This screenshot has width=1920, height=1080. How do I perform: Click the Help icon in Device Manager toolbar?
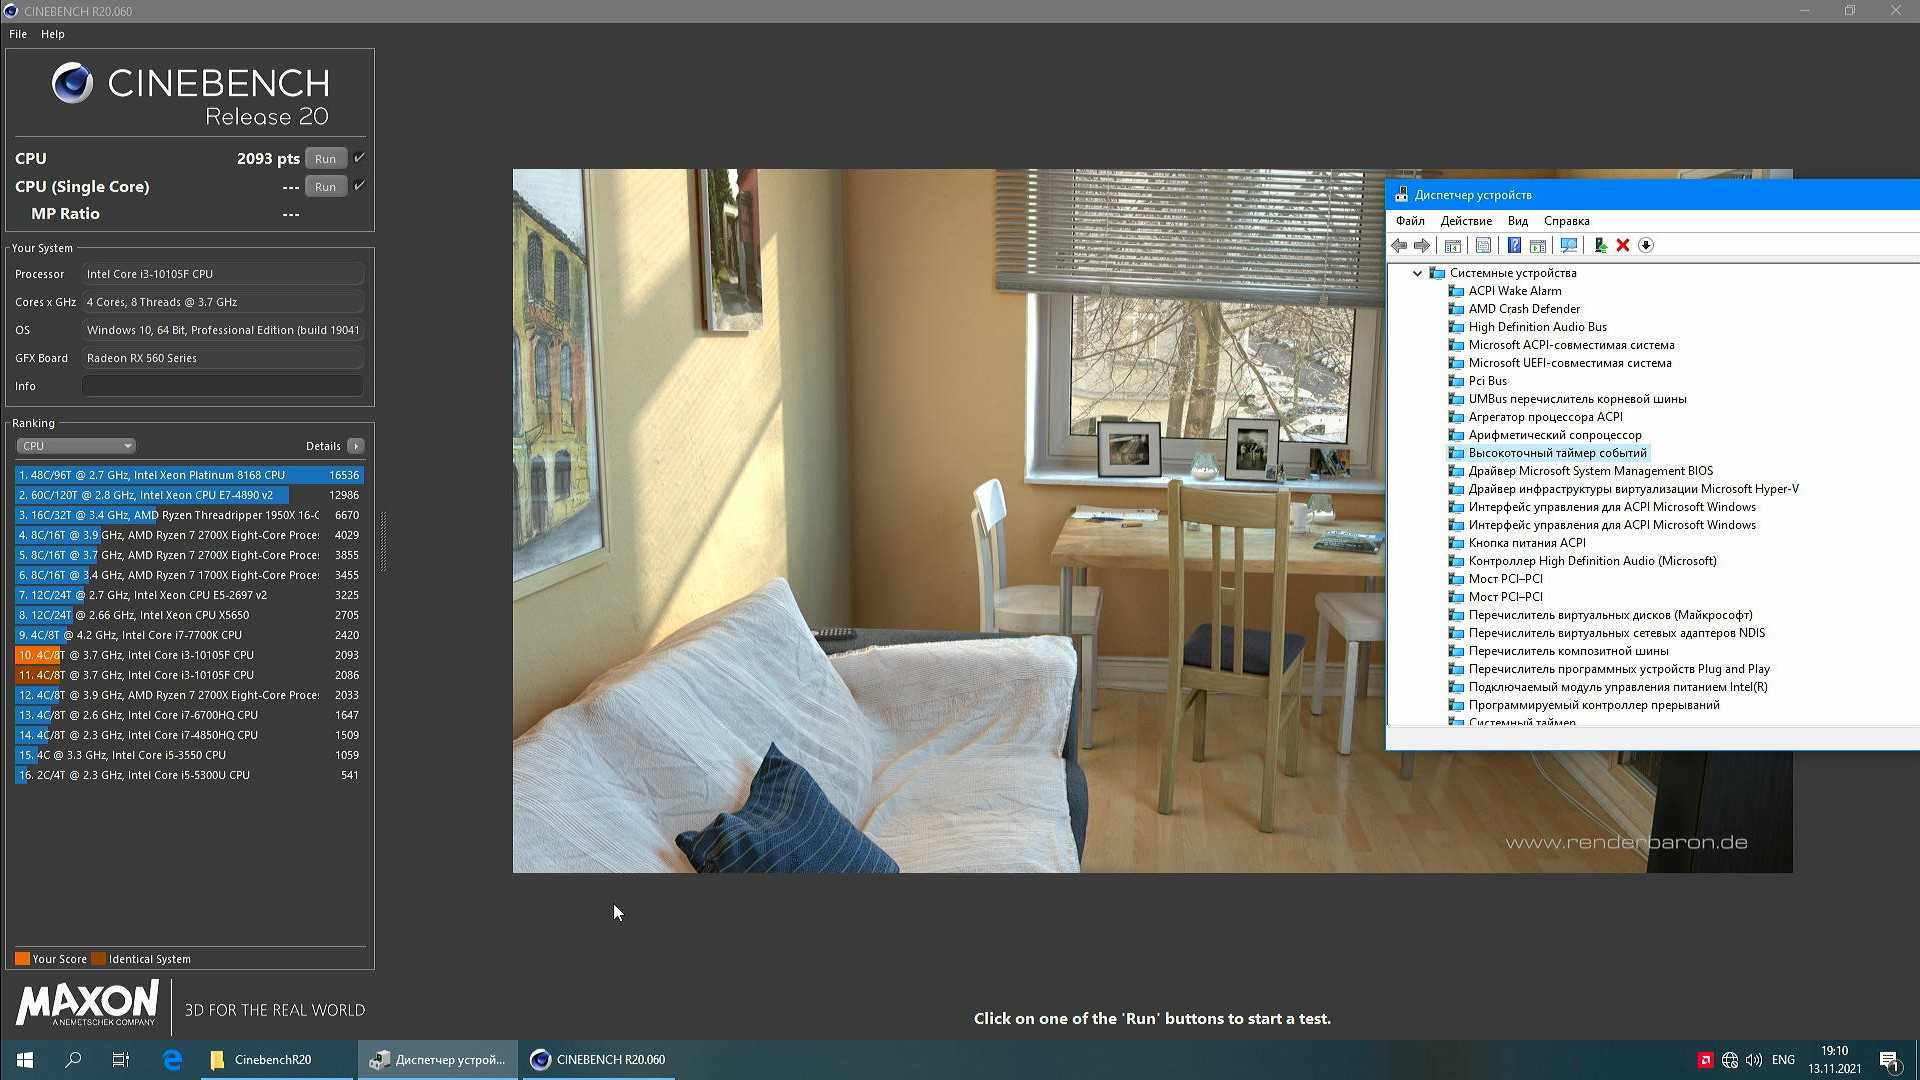(x=1514, y=245)
